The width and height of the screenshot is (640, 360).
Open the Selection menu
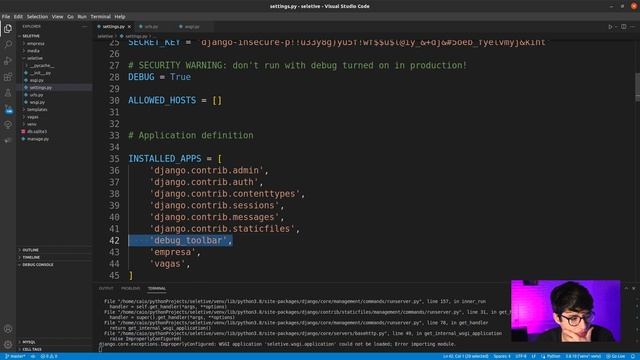tap(38, 17)
